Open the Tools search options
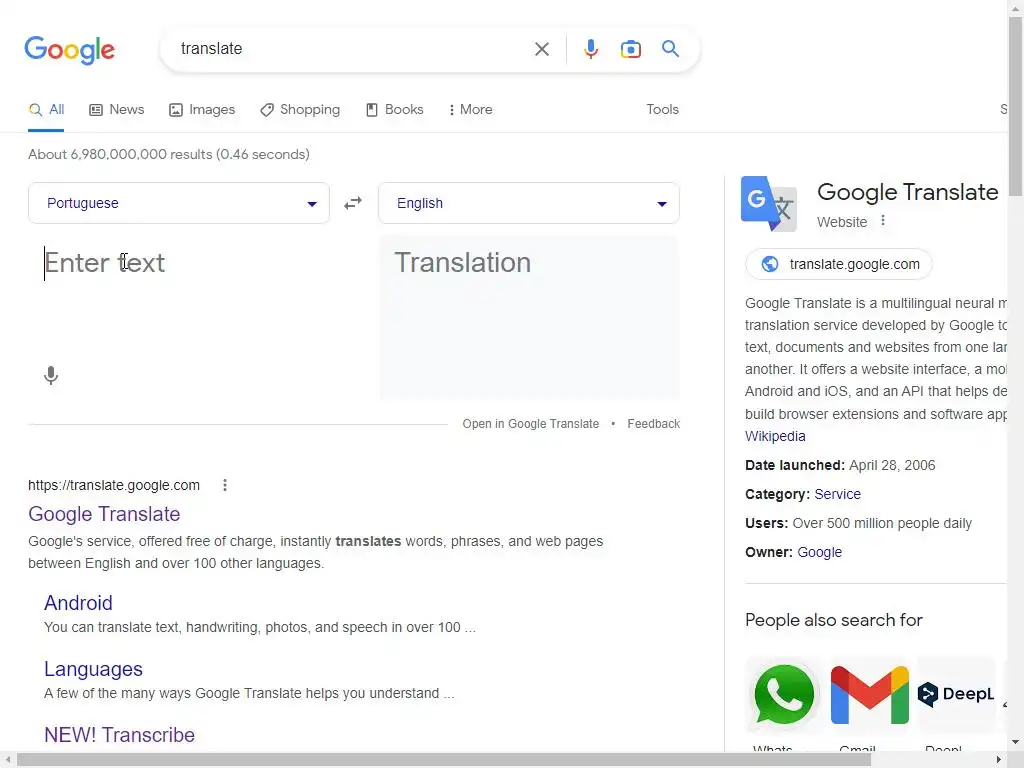The width and height of the screenshot is (1024, 768). [662, 110]
